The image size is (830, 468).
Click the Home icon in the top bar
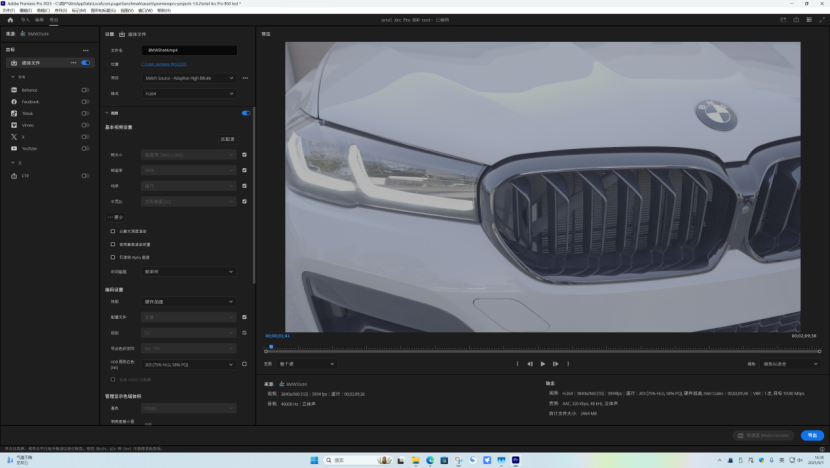click(10, 19)
